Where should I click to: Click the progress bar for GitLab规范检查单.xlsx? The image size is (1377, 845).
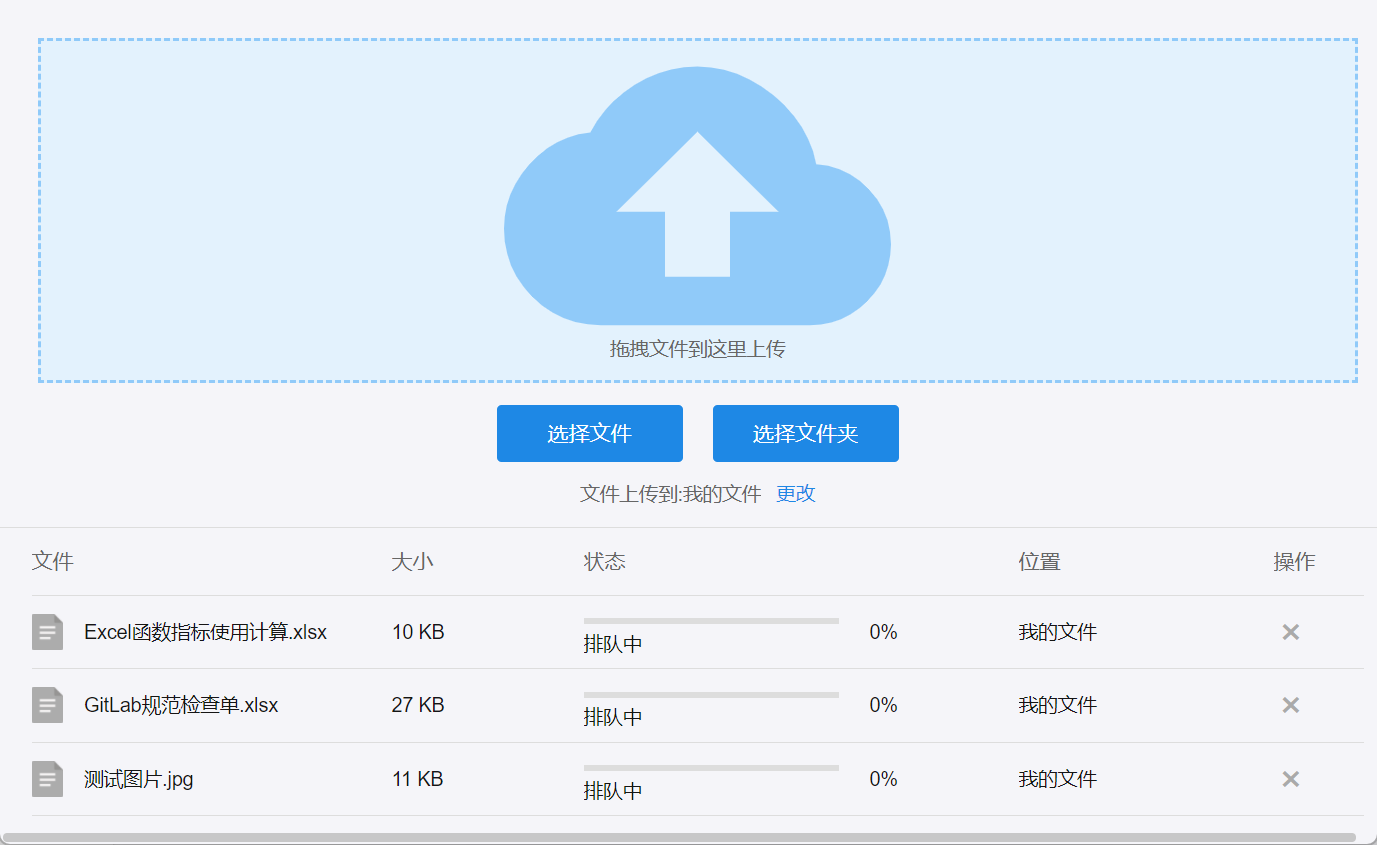point(711,695)
